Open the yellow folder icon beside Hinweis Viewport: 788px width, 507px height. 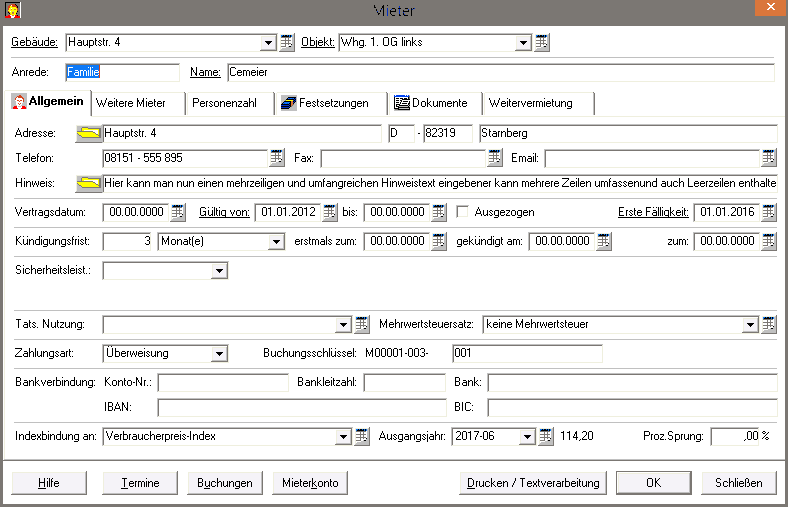coord(89,184)
